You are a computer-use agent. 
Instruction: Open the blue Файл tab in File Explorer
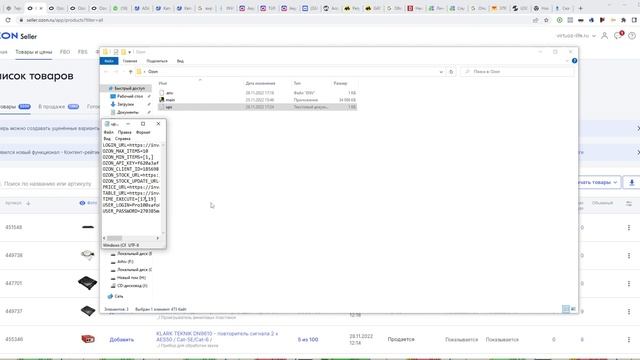(109, 61)
